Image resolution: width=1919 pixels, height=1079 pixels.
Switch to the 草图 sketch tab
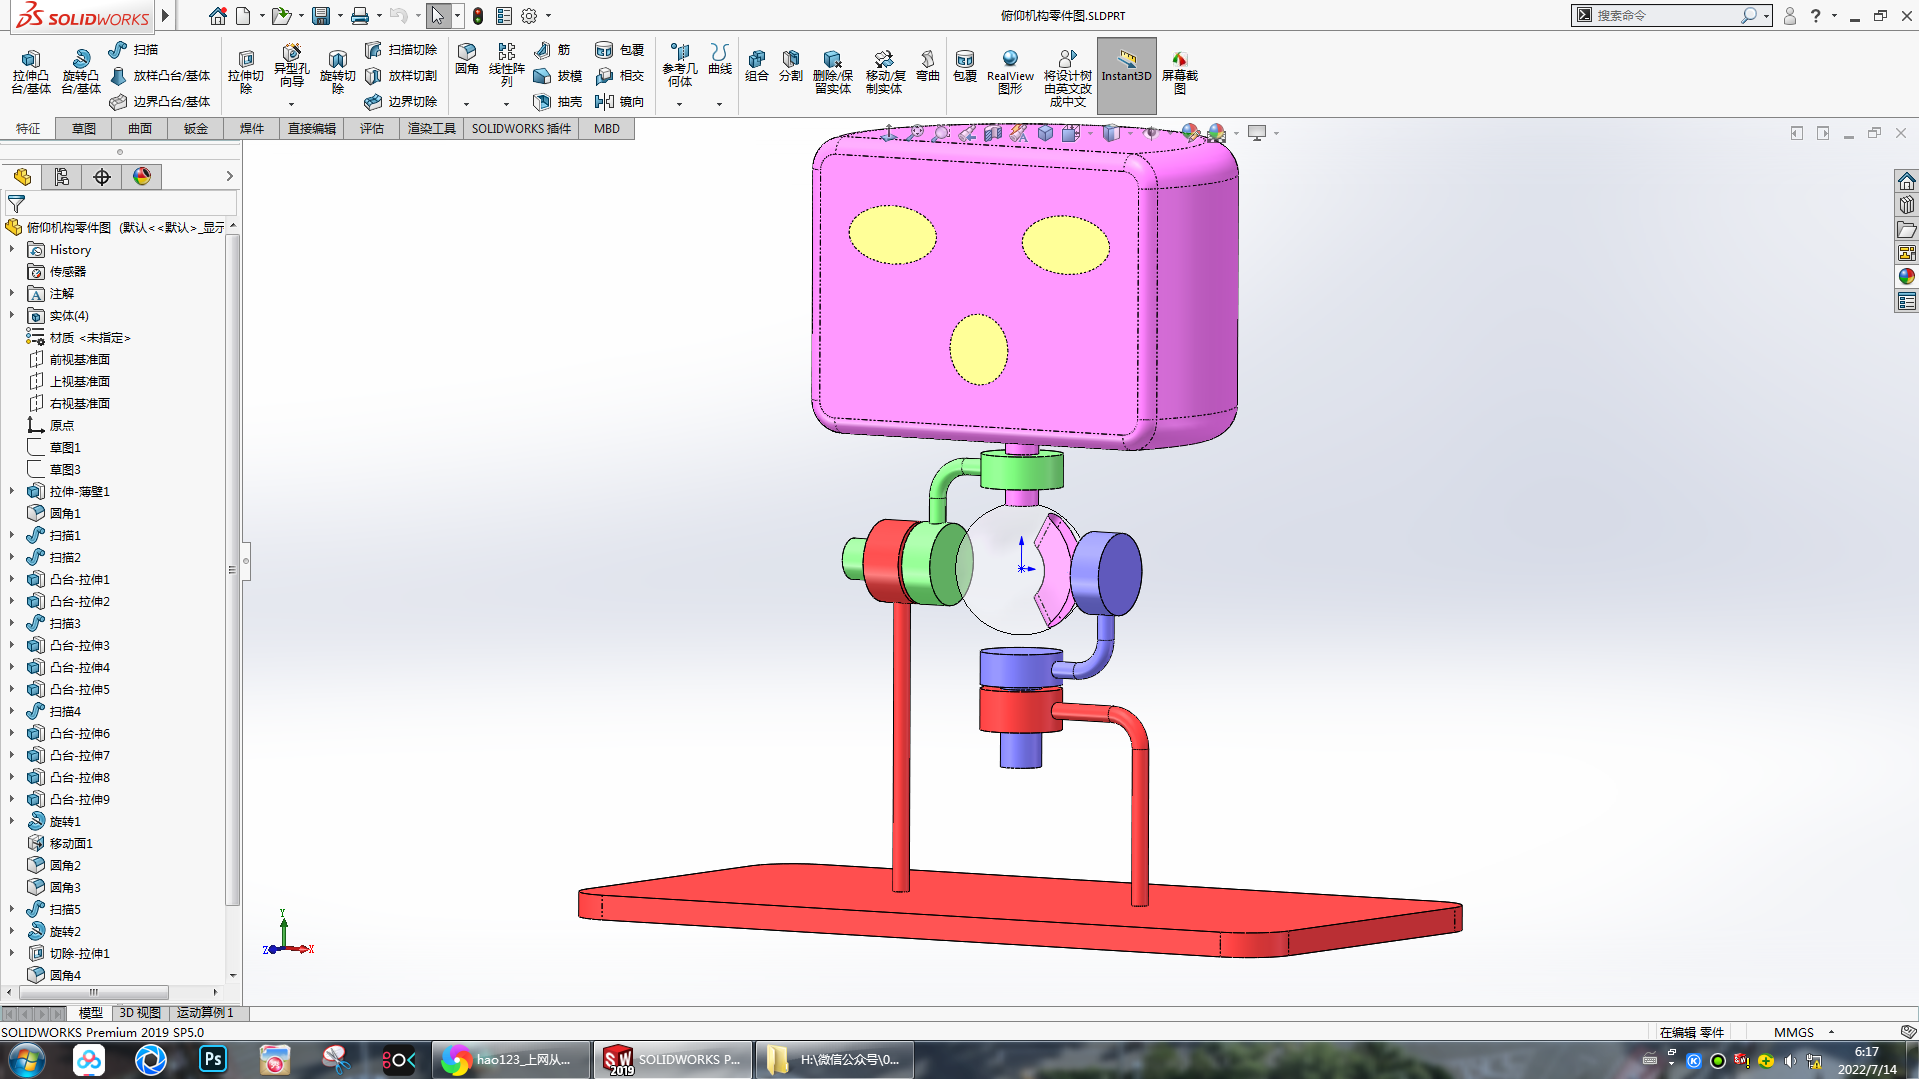coord(84,129)
